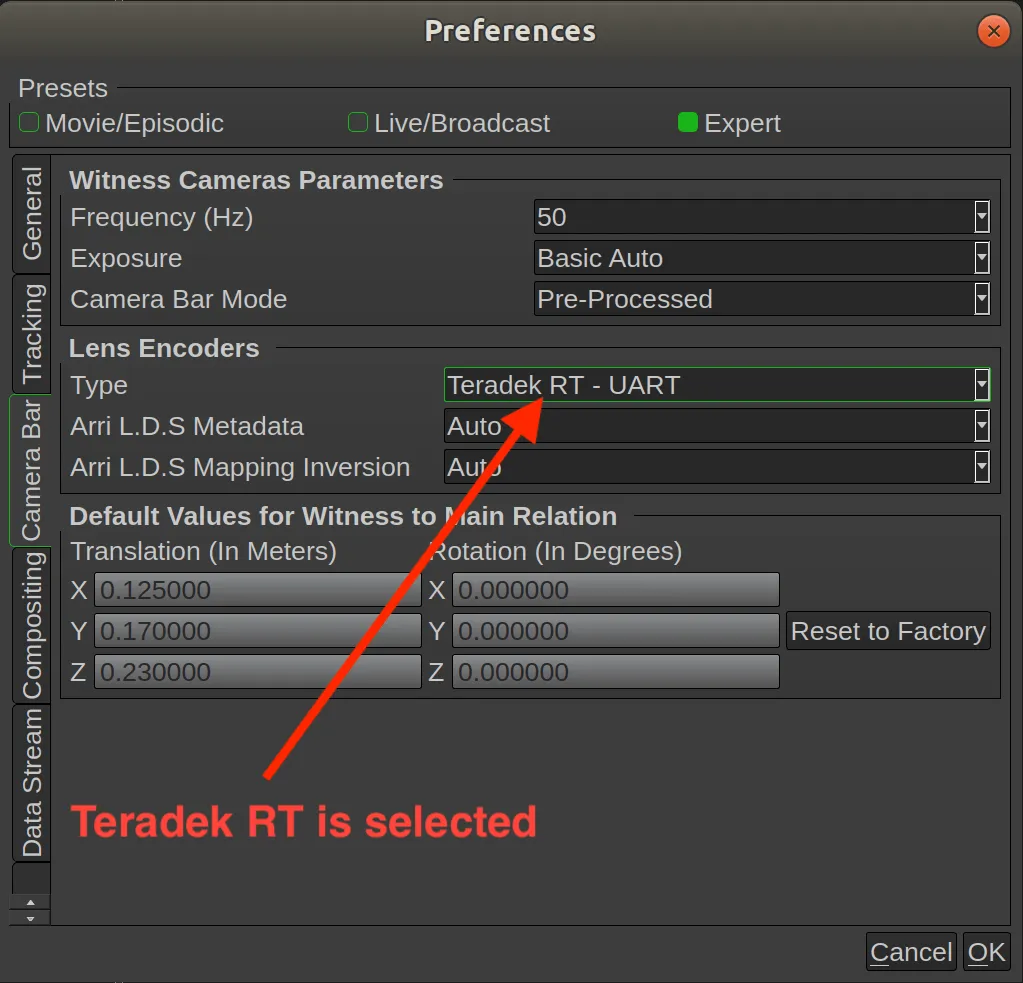This screenshot has height=983, width=1023.
Task: Click the Reset to Factory button
Action: [x=888, y=631]
